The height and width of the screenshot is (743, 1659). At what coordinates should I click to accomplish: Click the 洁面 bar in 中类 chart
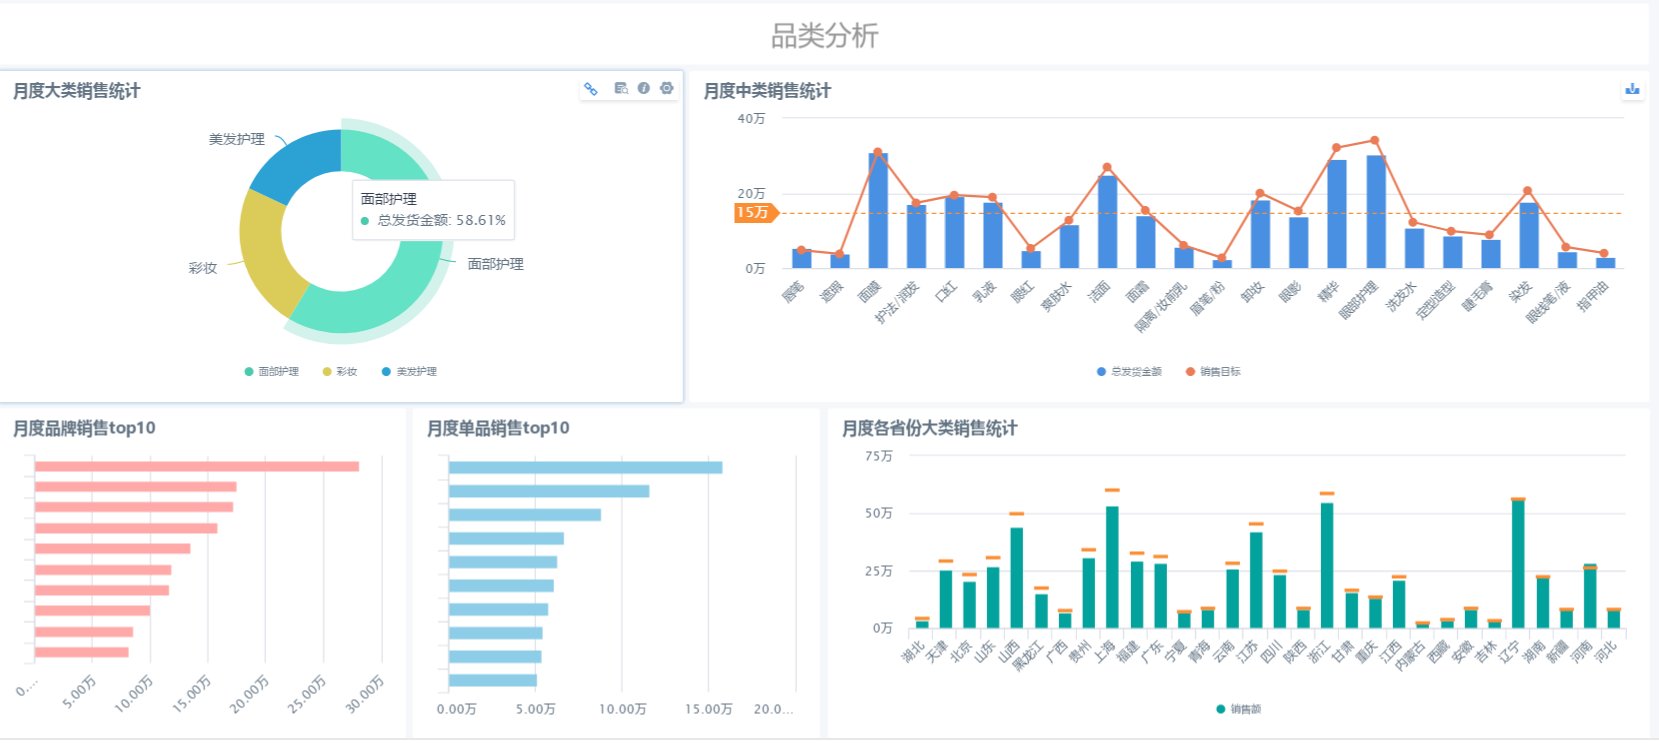point(1107,222)
